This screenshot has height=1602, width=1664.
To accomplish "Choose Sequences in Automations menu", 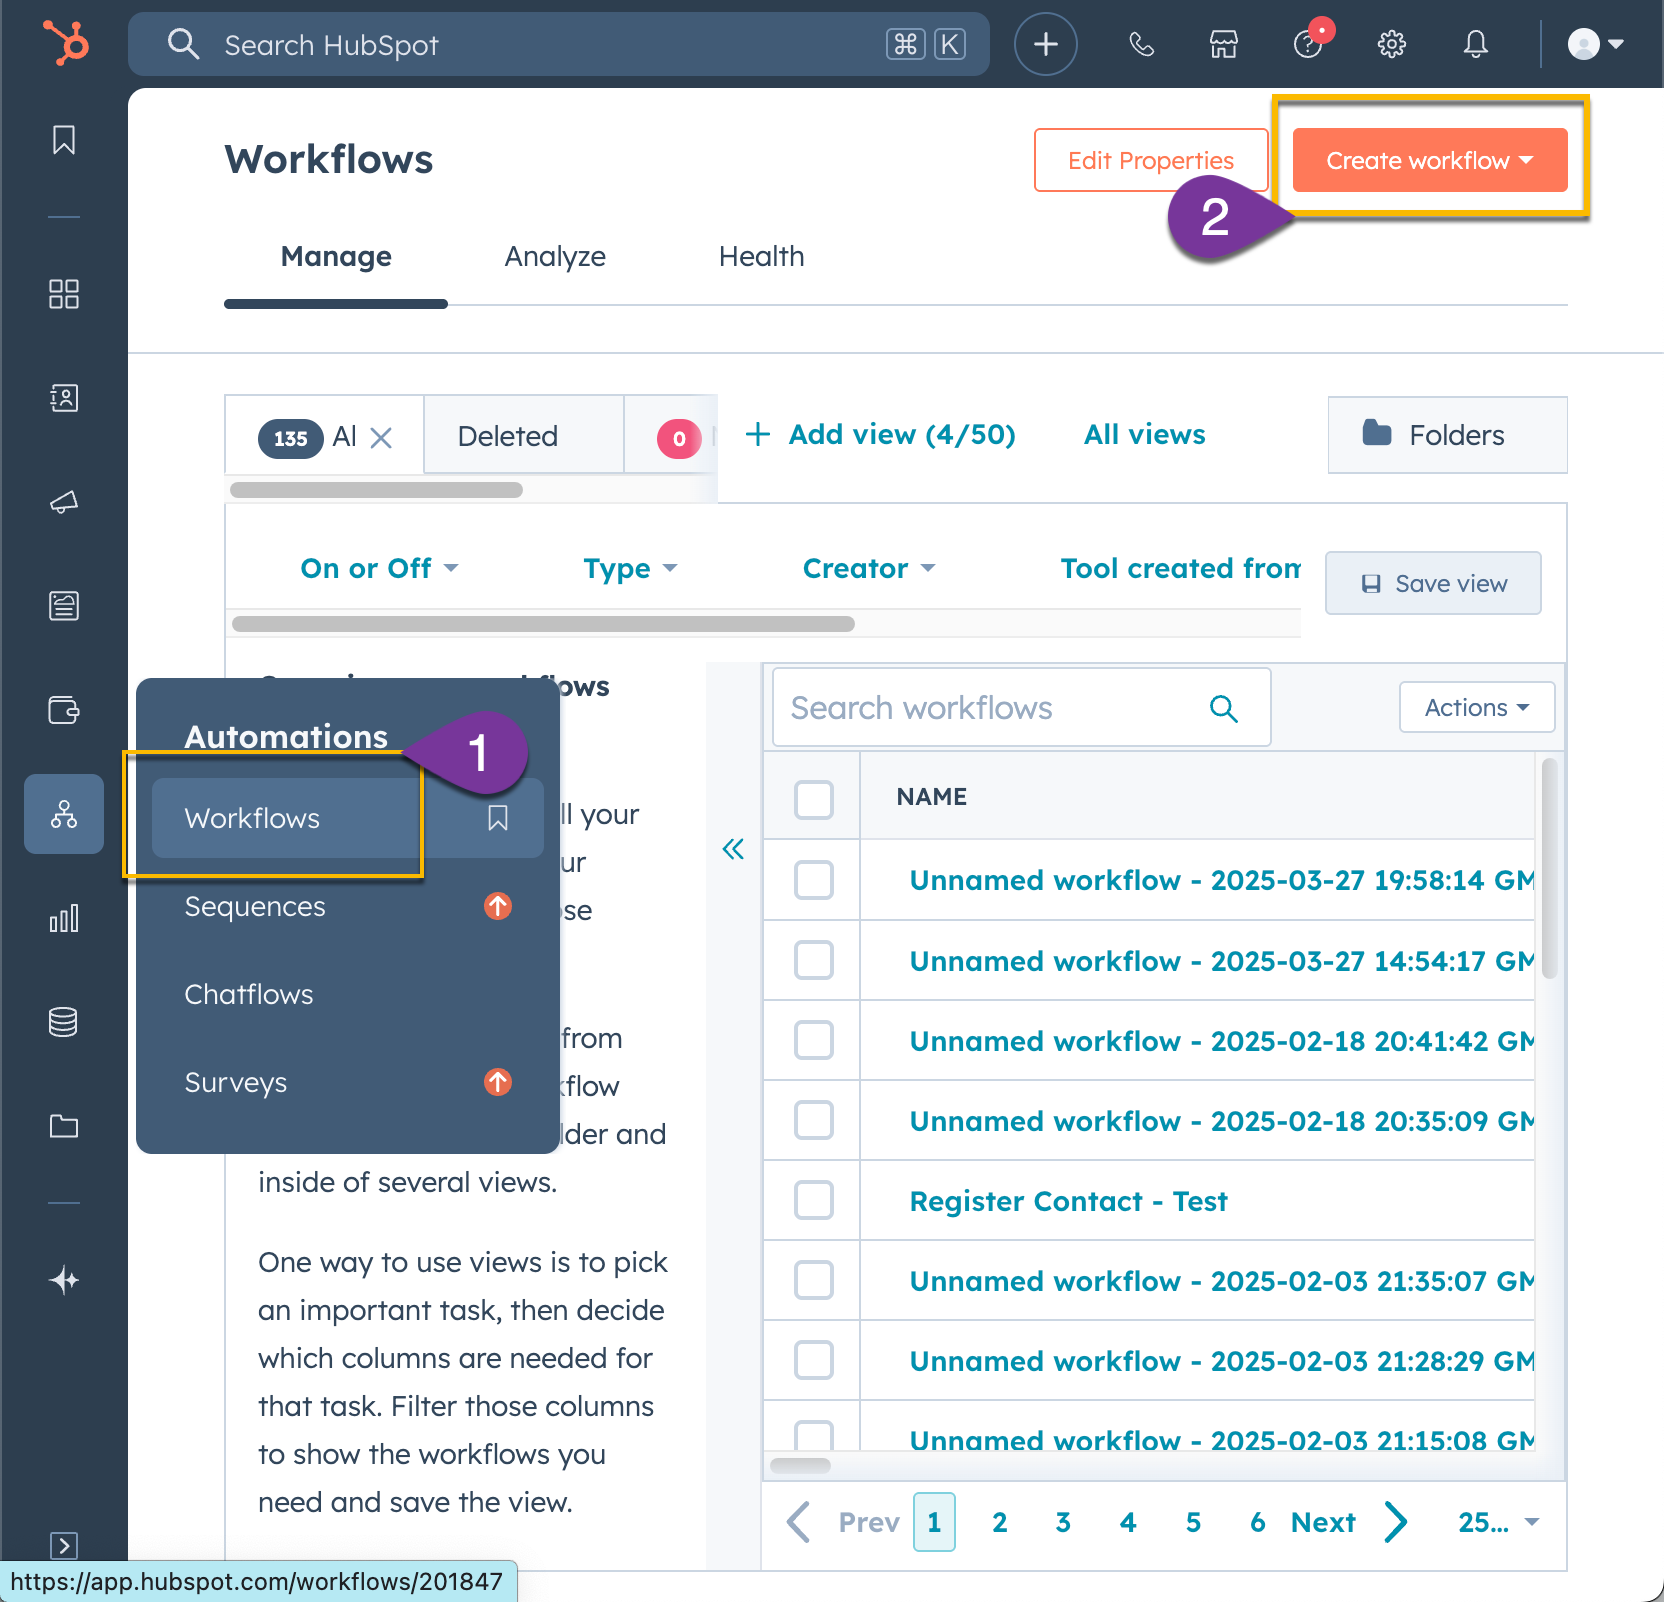I will [255, 906].
